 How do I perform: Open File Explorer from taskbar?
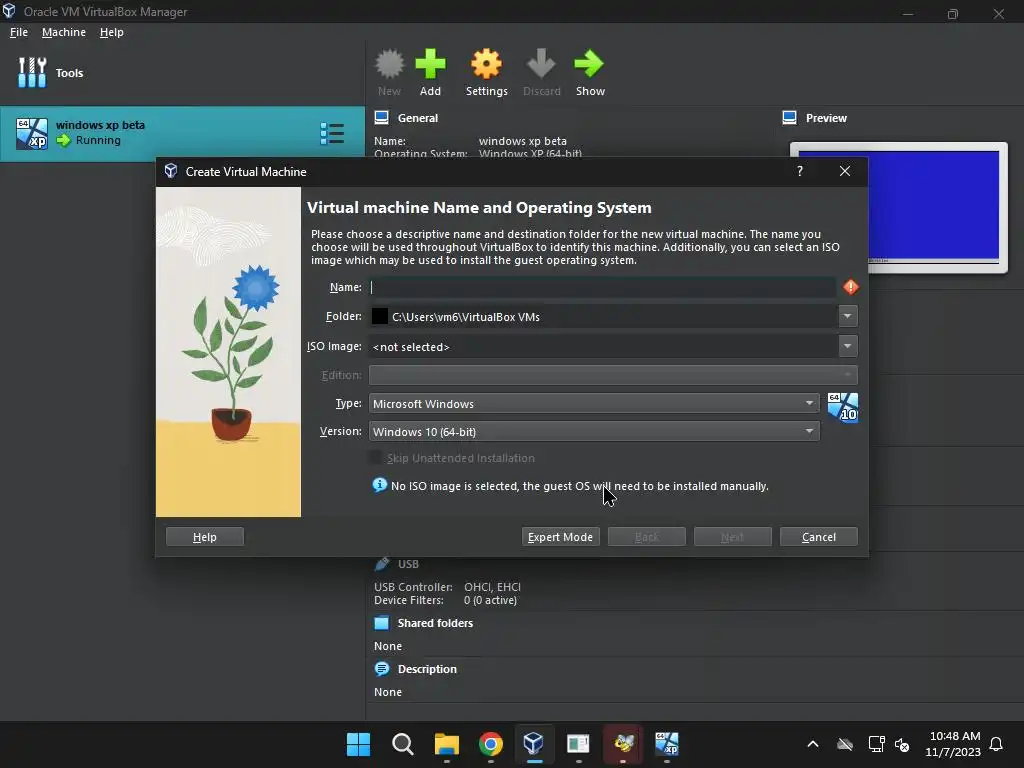pos(447,744)
